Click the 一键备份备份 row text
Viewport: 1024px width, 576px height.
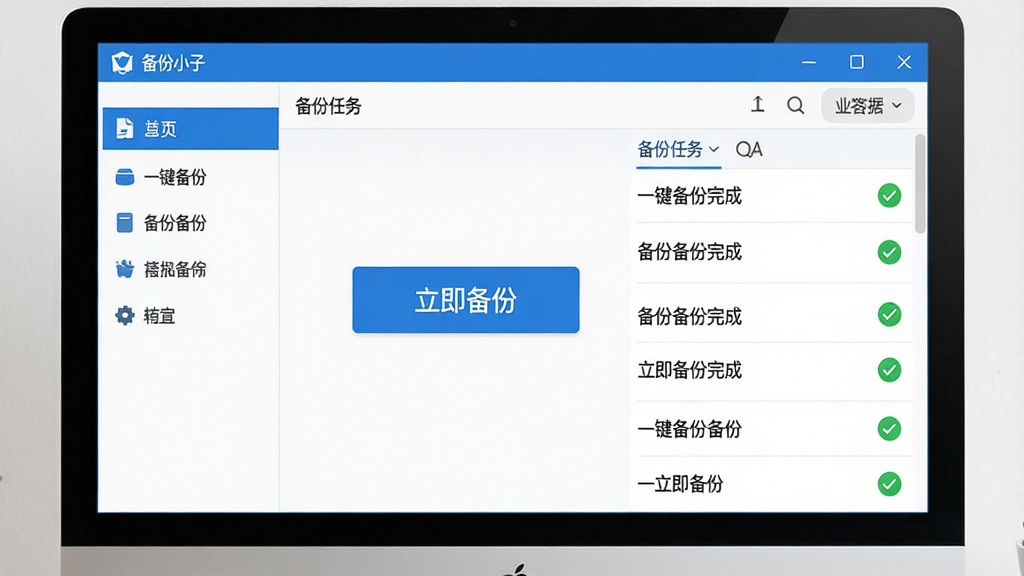690,429
